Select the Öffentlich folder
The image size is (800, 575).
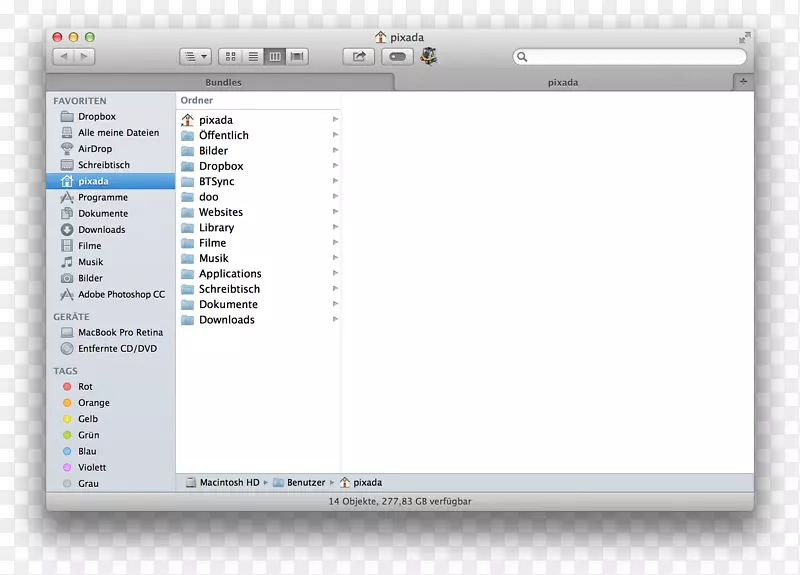259,135
